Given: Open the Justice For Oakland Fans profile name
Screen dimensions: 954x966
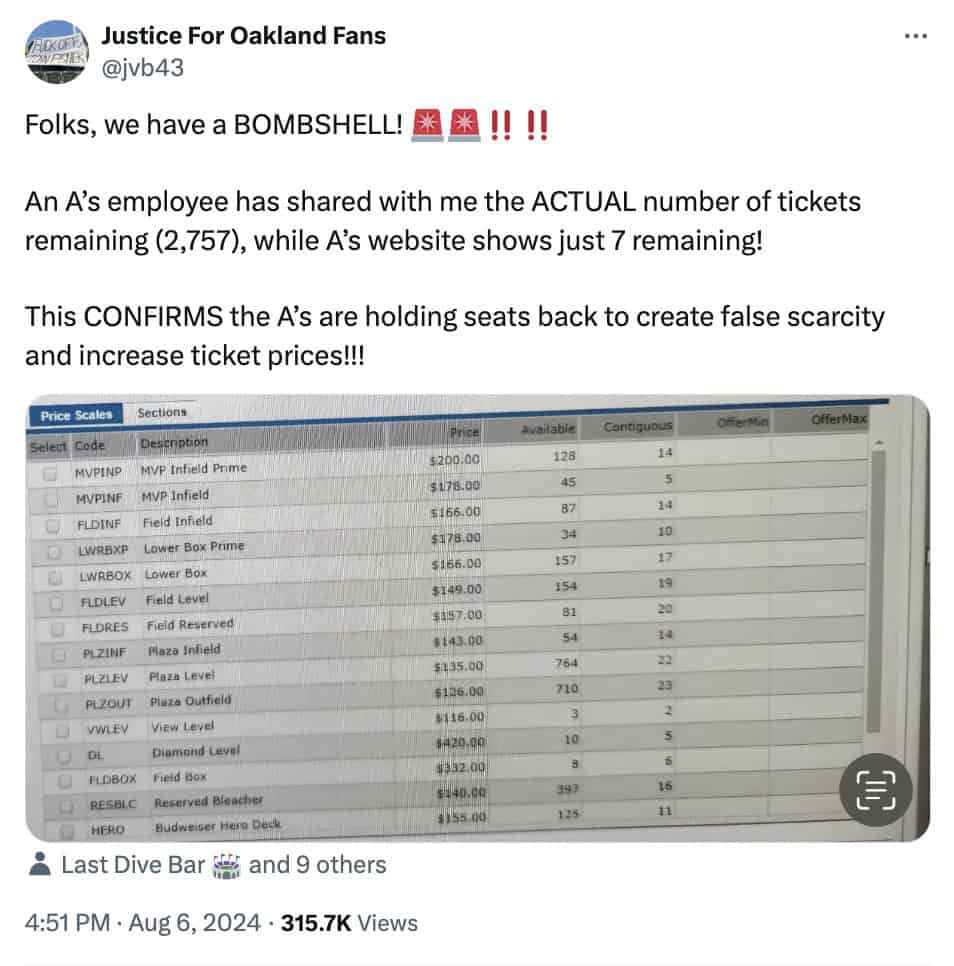Looking at the screenshot, I should click(243, 37).
